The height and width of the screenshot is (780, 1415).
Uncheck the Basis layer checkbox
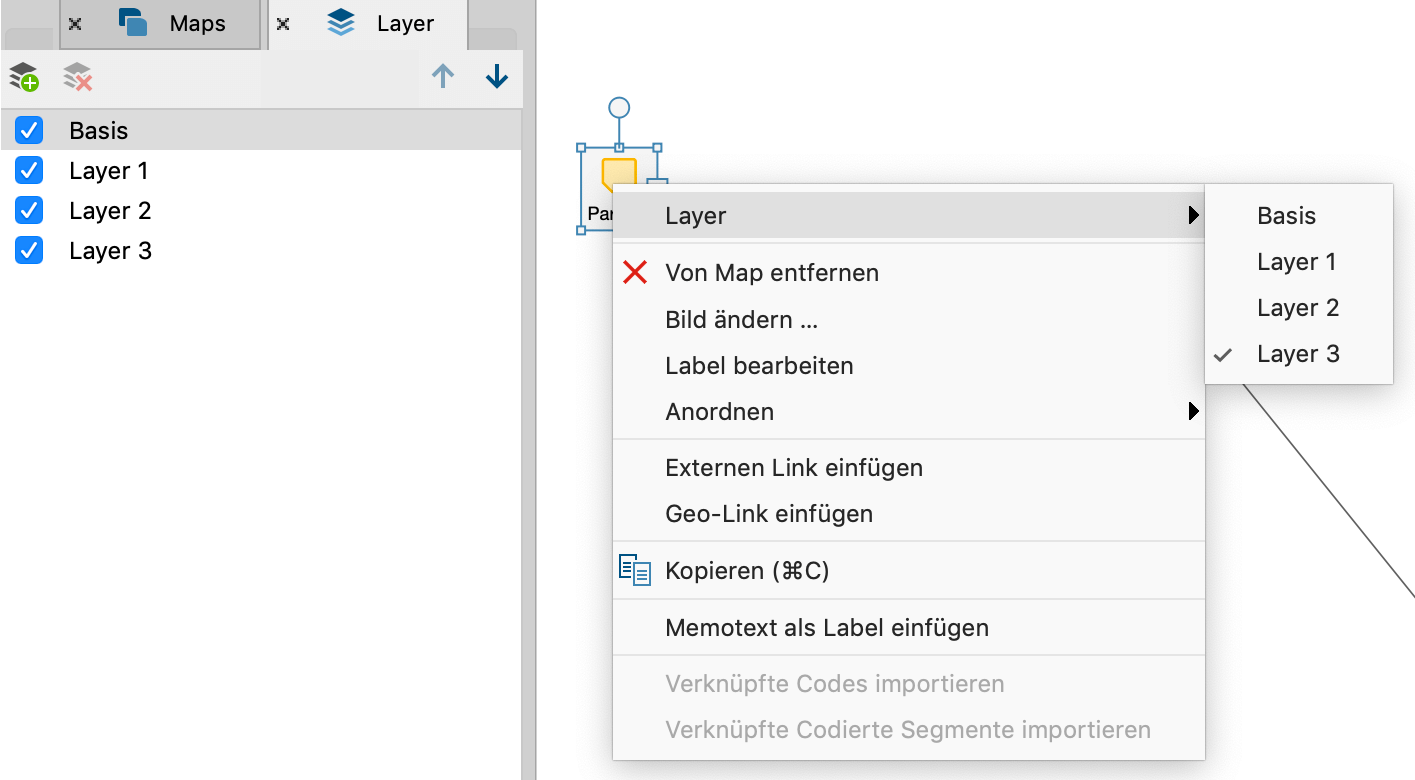coord(29,130)
